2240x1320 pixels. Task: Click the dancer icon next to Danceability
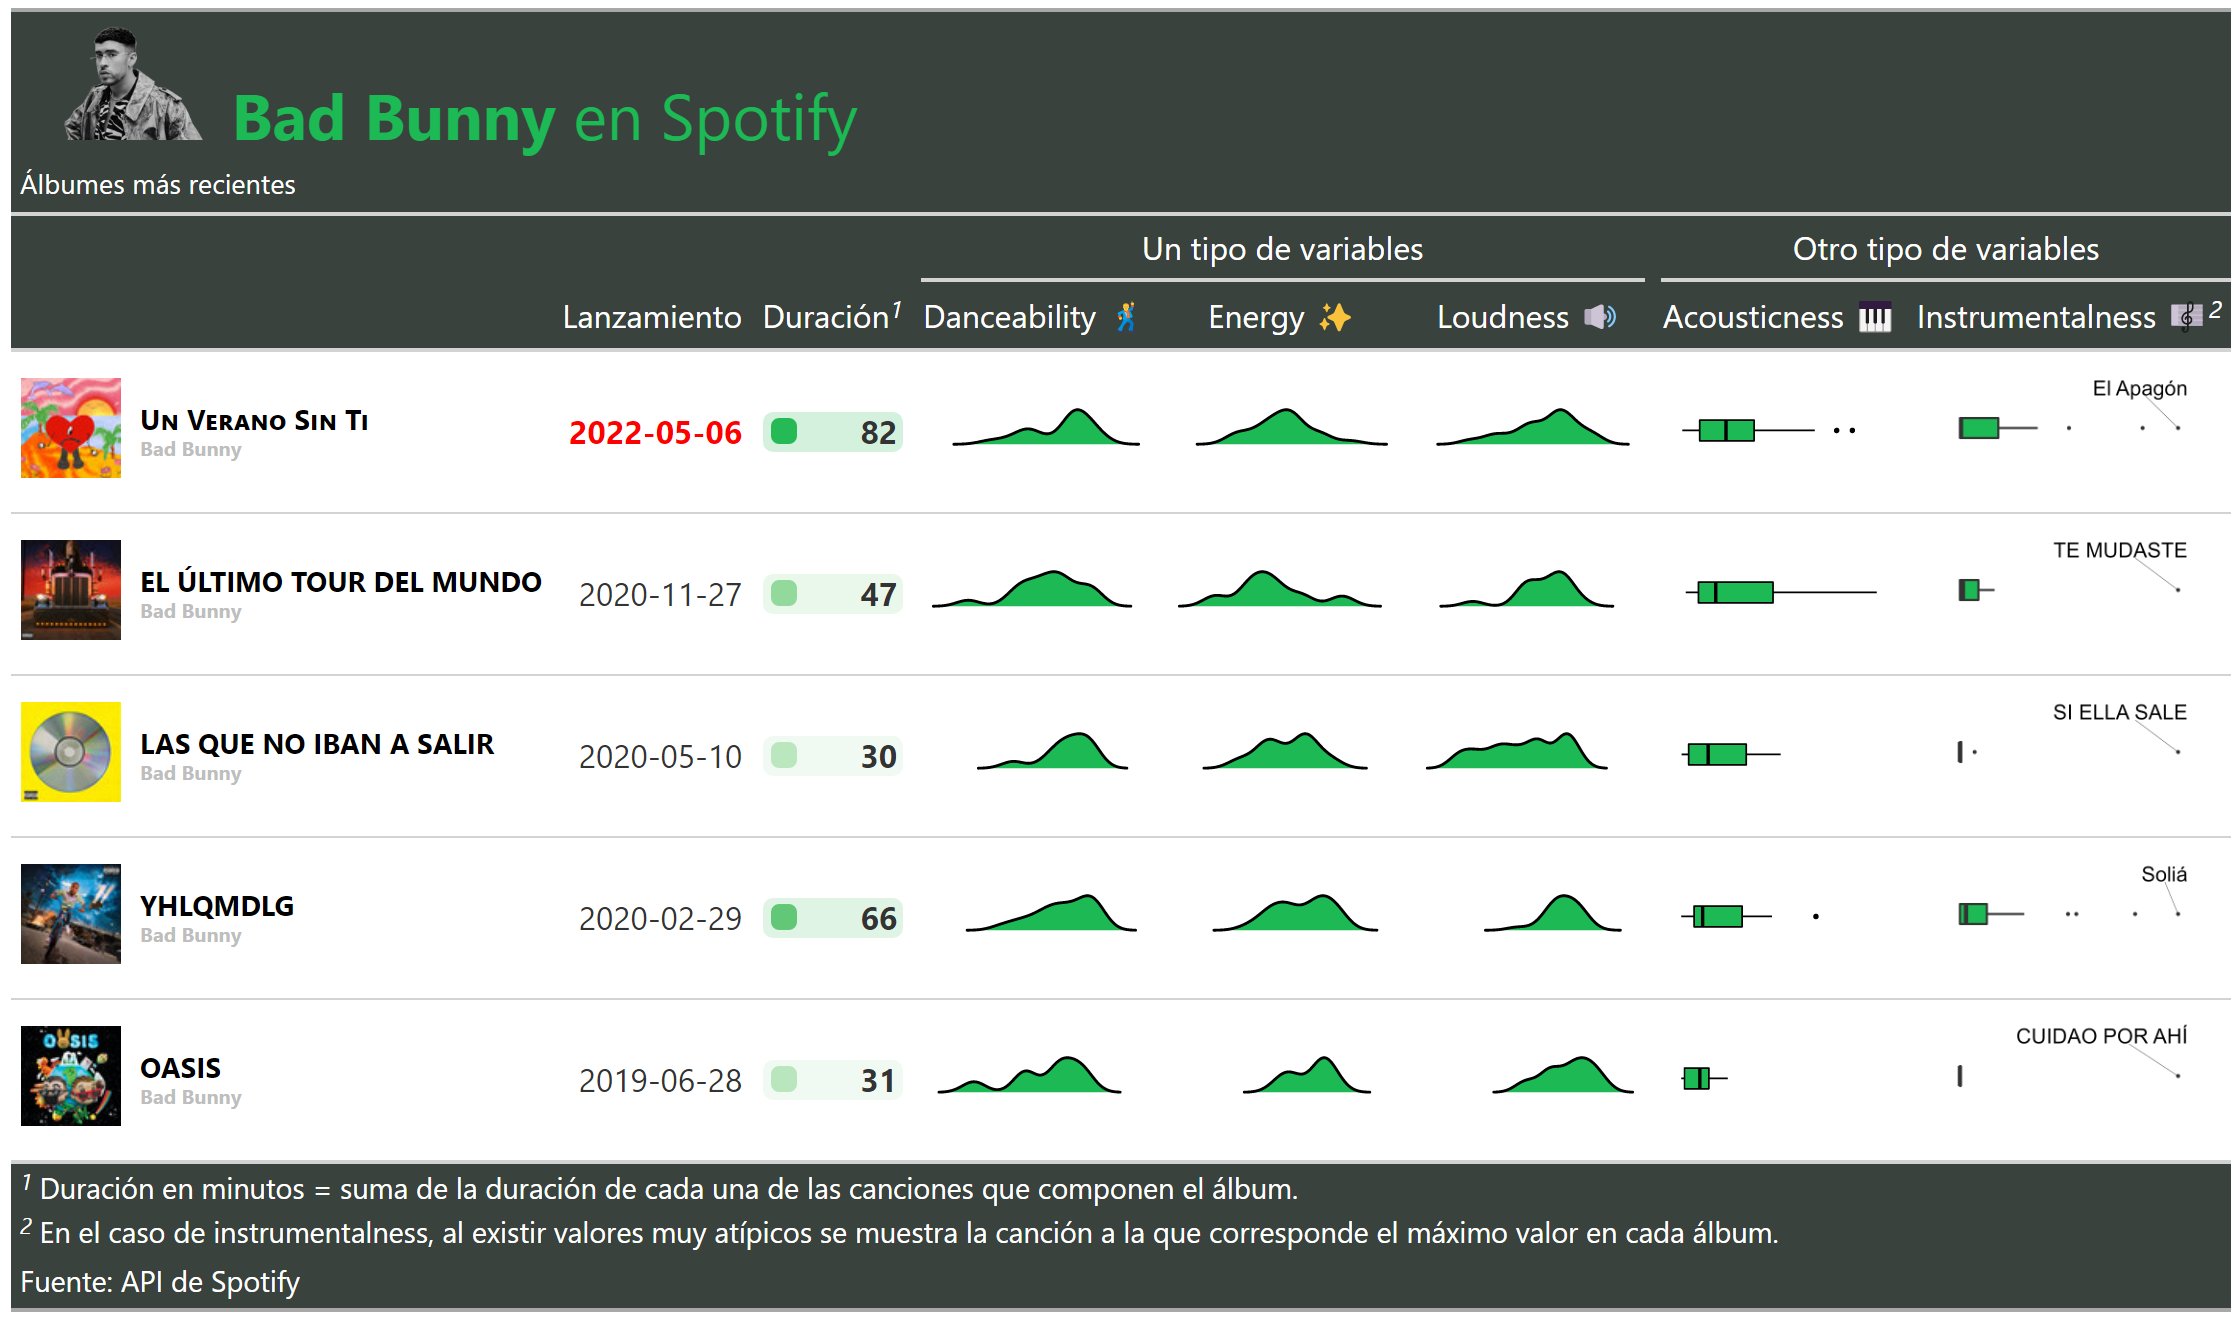point(1126,317)
